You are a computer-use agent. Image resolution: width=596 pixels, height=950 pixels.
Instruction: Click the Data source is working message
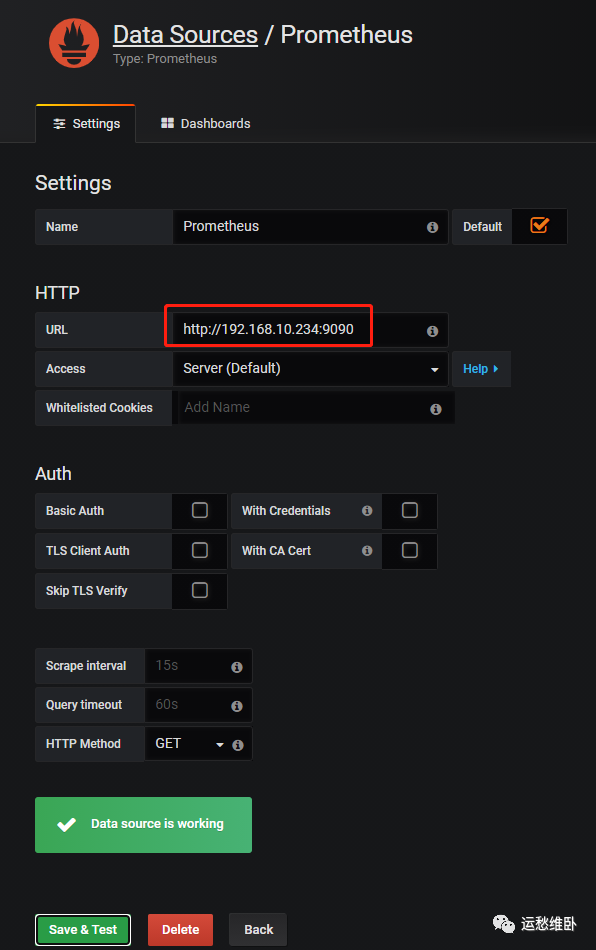tap(144, 825)
